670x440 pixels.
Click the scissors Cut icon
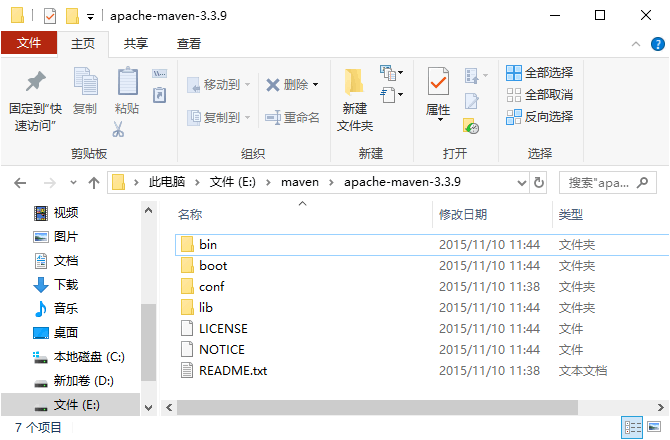[118, 129]
